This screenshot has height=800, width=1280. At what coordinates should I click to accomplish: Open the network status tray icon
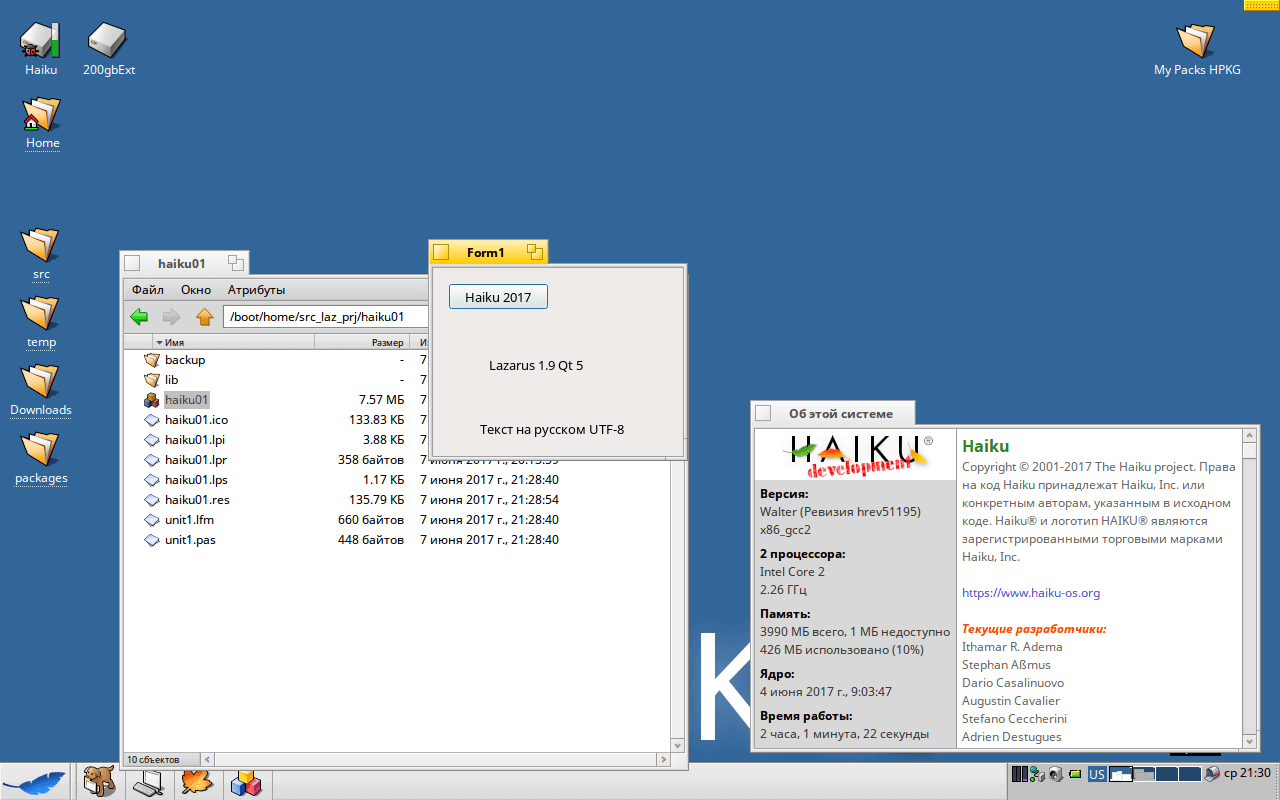click(1037, 774)
